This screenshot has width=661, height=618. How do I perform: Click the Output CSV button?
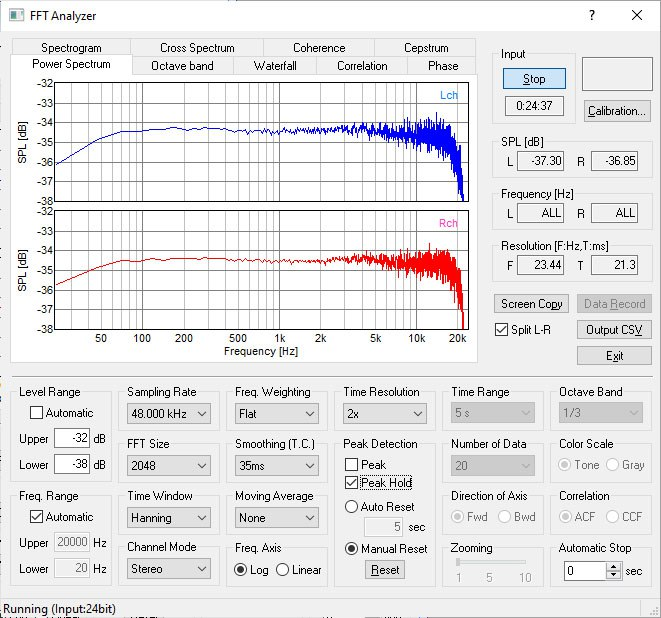pos(614,330)
